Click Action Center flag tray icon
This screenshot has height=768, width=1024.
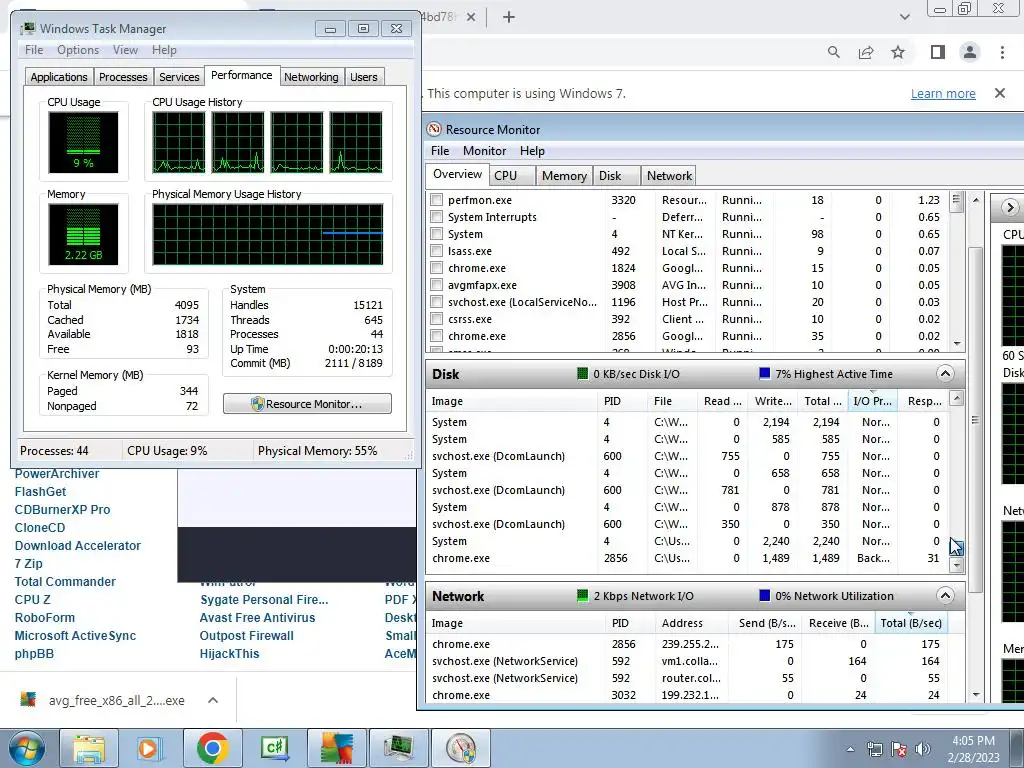899,749
